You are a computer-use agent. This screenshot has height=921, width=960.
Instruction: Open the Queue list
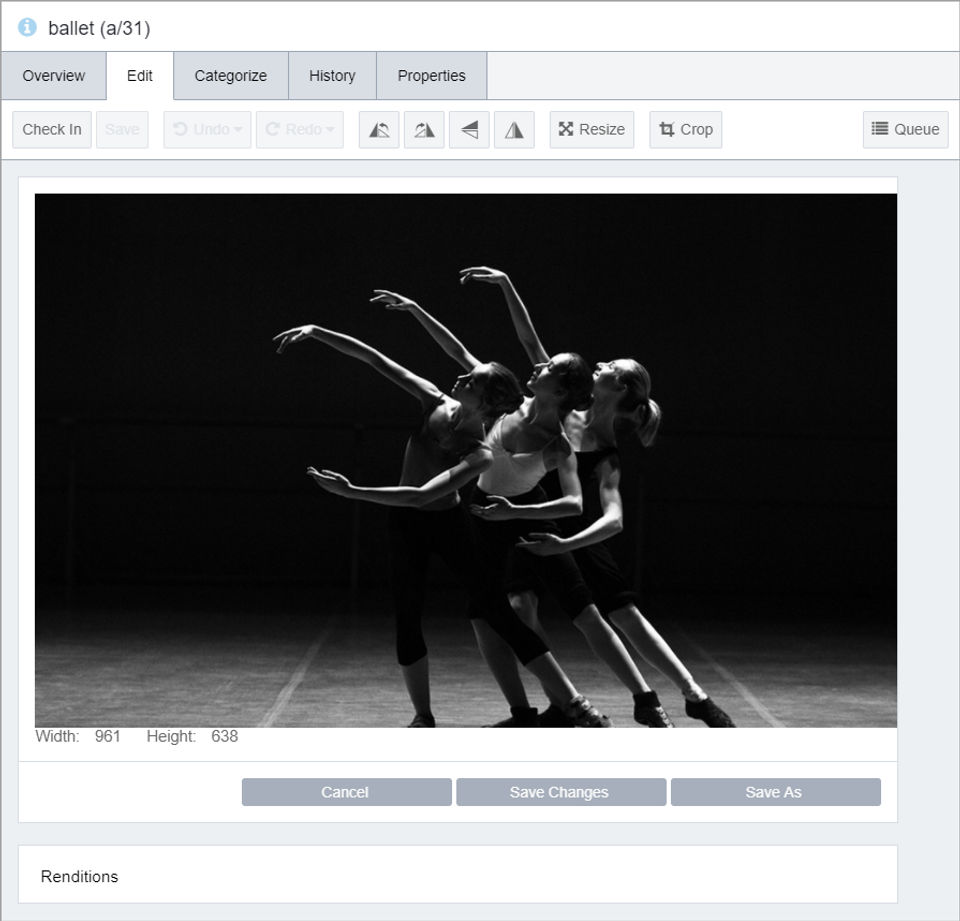906,130
